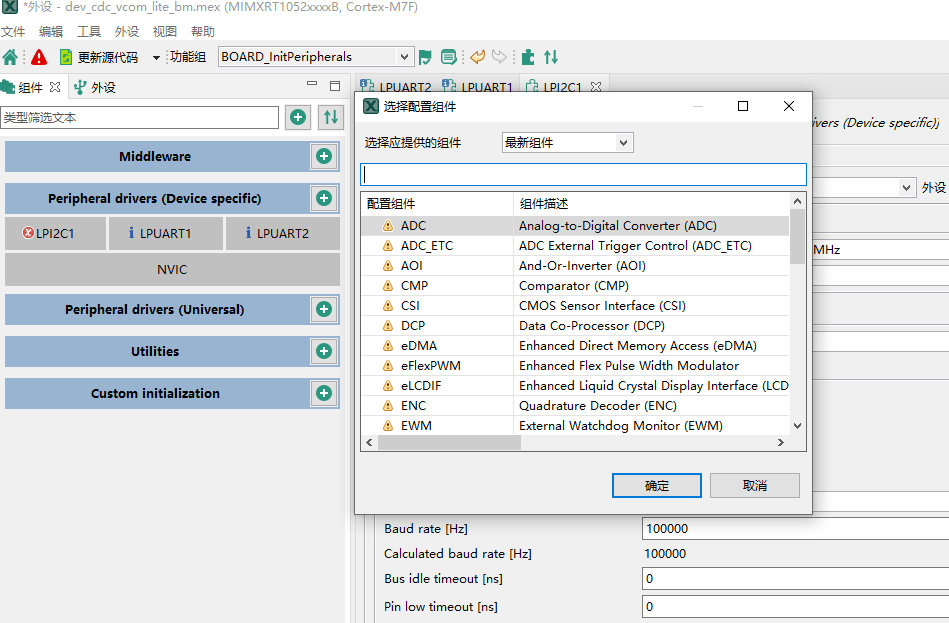
Task: Click the up-down sort toolbar icon
Action: click(x=551, y=56)
